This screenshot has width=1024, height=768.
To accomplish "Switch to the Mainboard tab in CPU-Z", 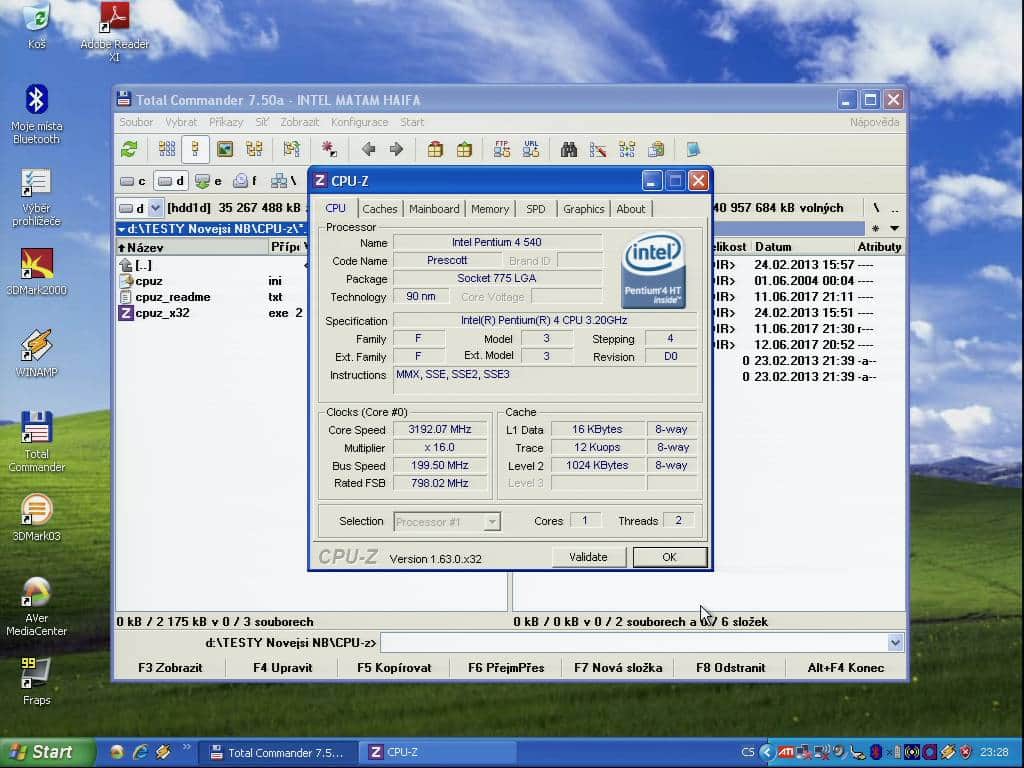I will tap(434, 209).
